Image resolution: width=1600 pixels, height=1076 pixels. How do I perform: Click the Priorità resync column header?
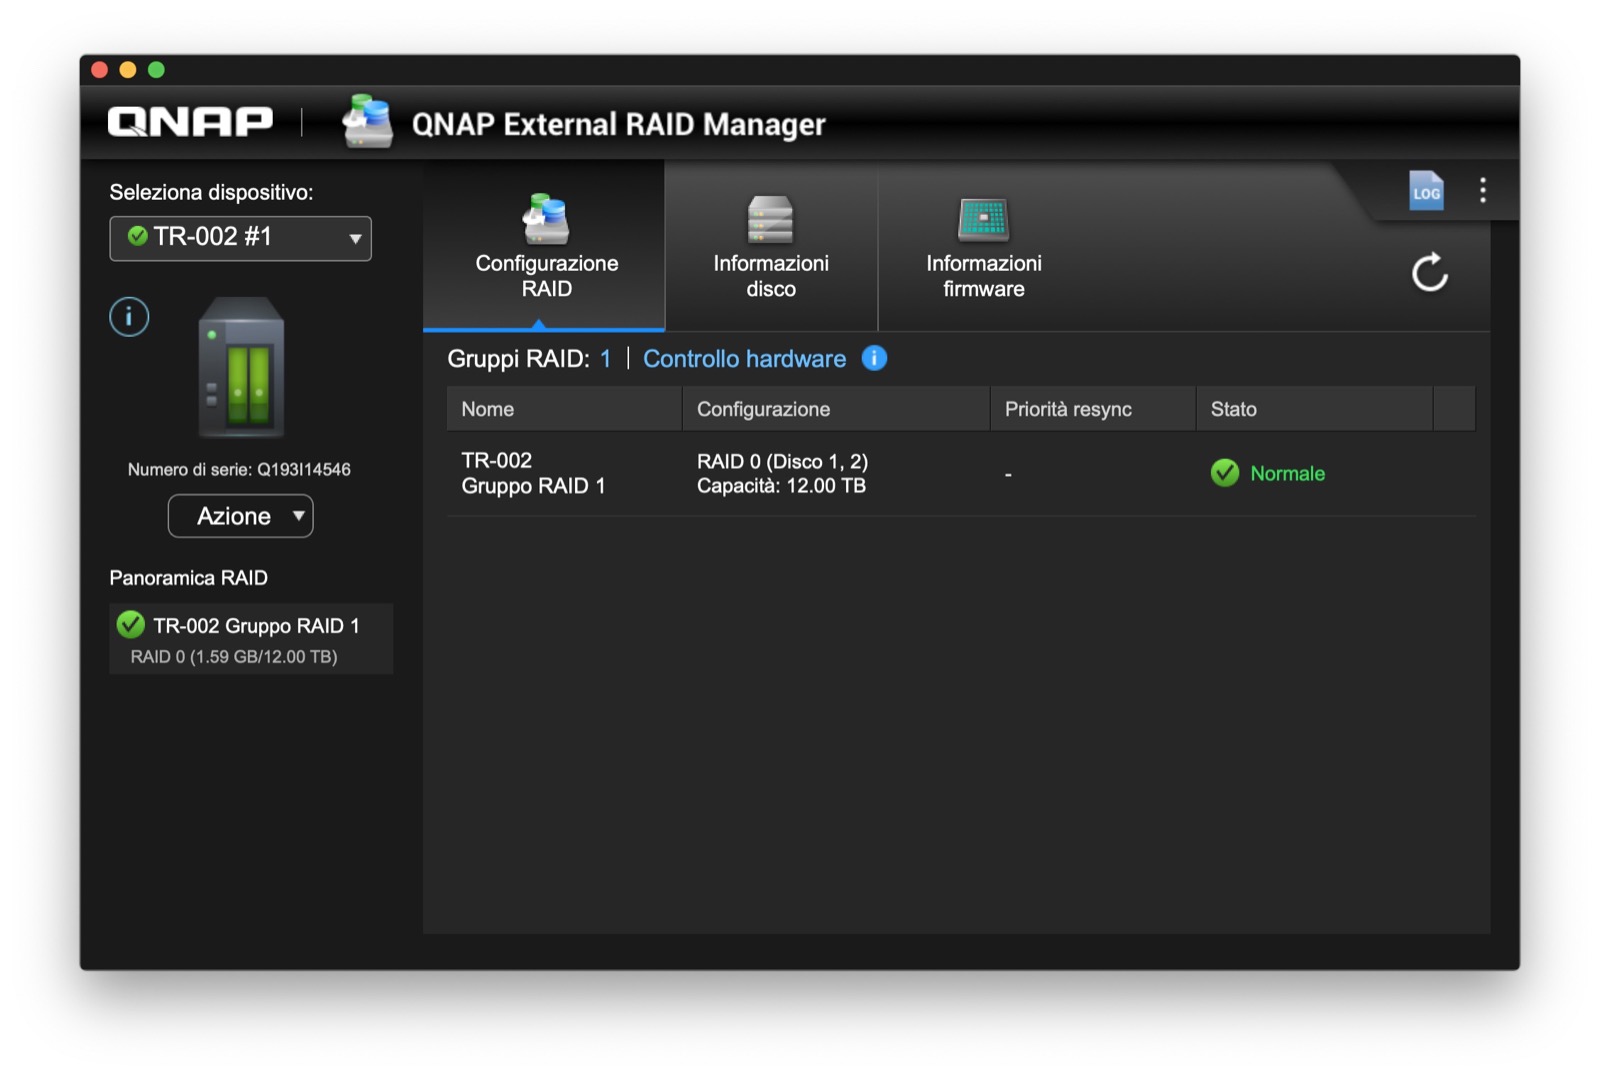pos(1093,409)
